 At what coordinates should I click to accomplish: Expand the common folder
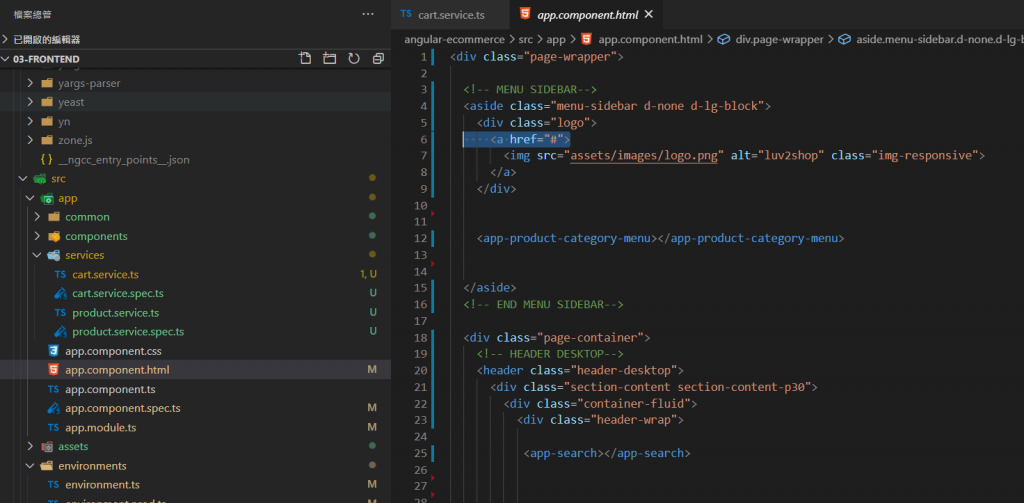(87, 217)
